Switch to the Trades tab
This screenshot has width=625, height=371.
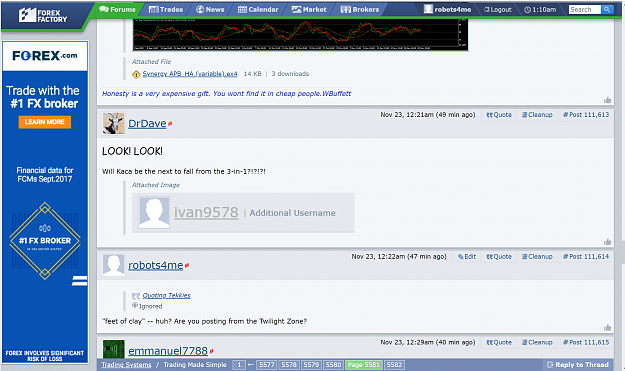click(x=166, y=9)
